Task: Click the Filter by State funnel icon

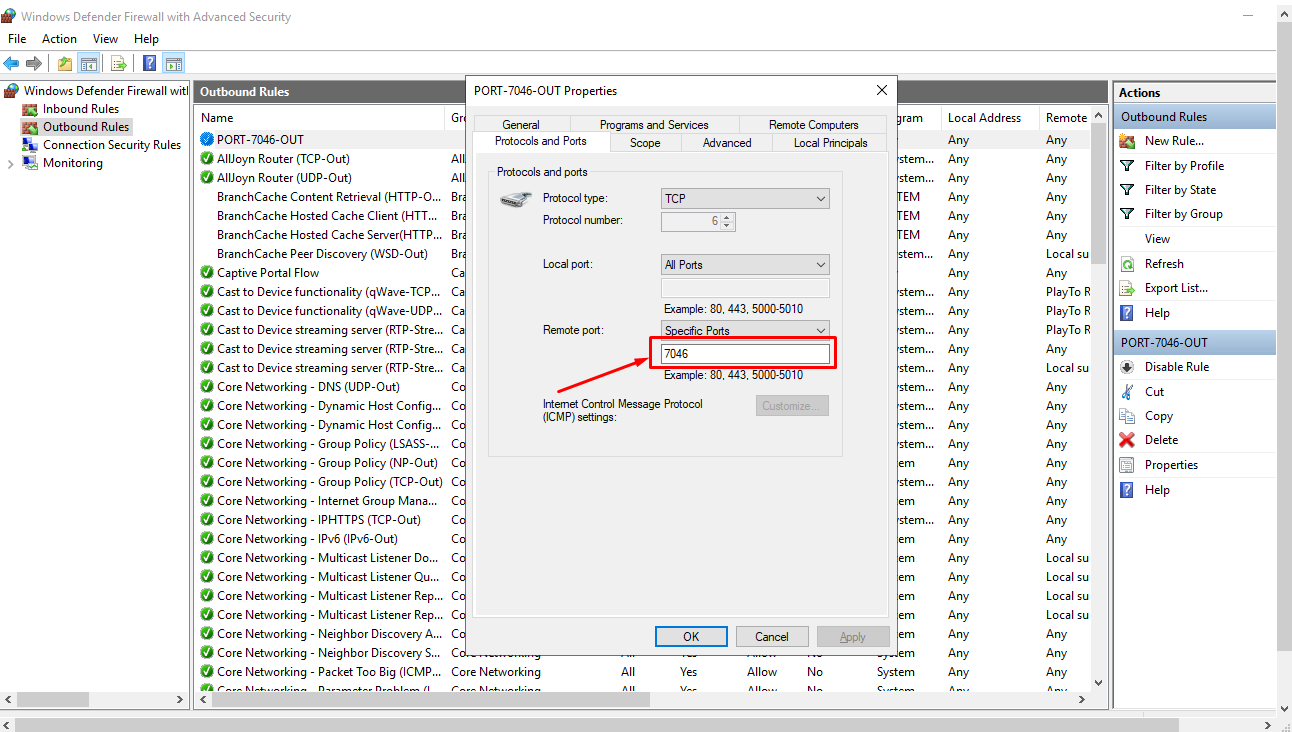Action: tap(1127, 190)
